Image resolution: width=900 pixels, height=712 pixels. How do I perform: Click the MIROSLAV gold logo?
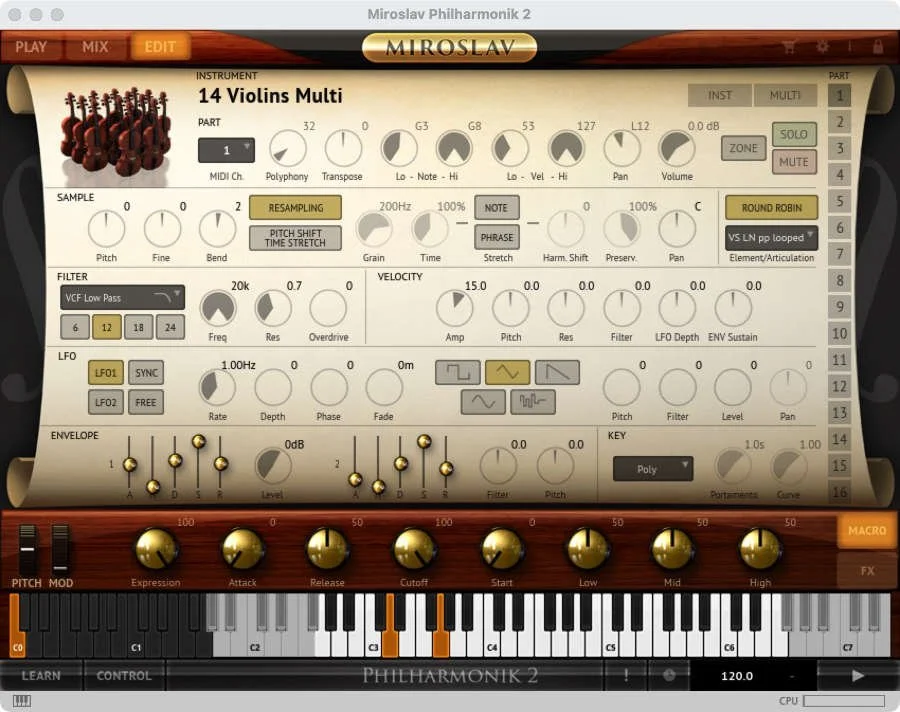point(449,47)
